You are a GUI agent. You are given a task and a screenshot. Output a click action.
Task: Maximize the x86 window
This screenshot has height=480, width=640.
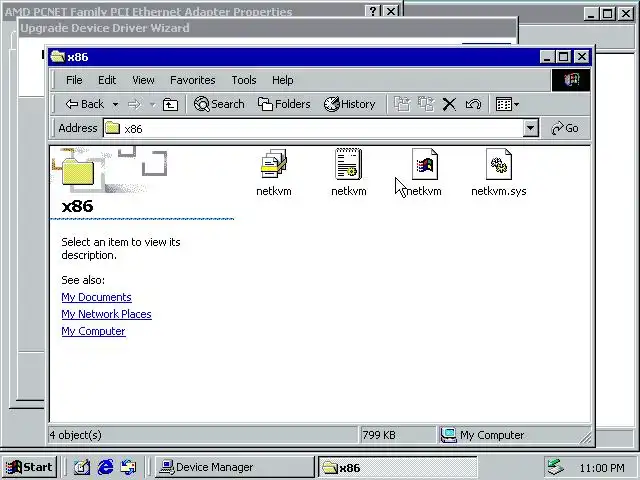pyautogui.click(x=564, y=57)
